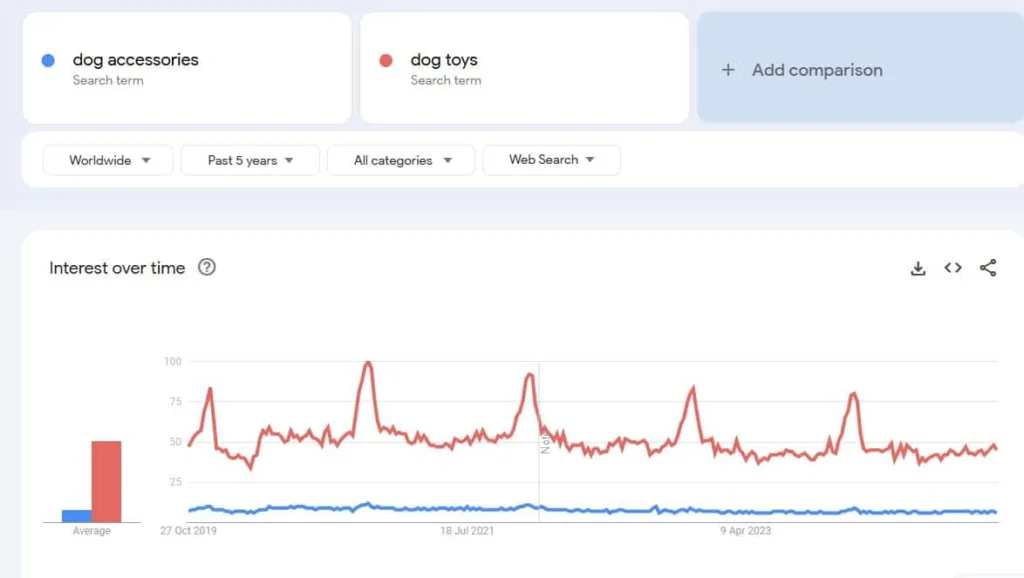Edit the dog accessories search term

point(135,60)
